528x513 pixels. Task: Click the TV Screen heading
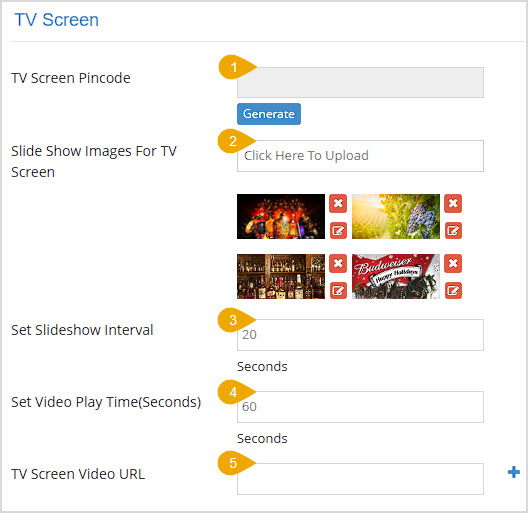tap(57, 20)
